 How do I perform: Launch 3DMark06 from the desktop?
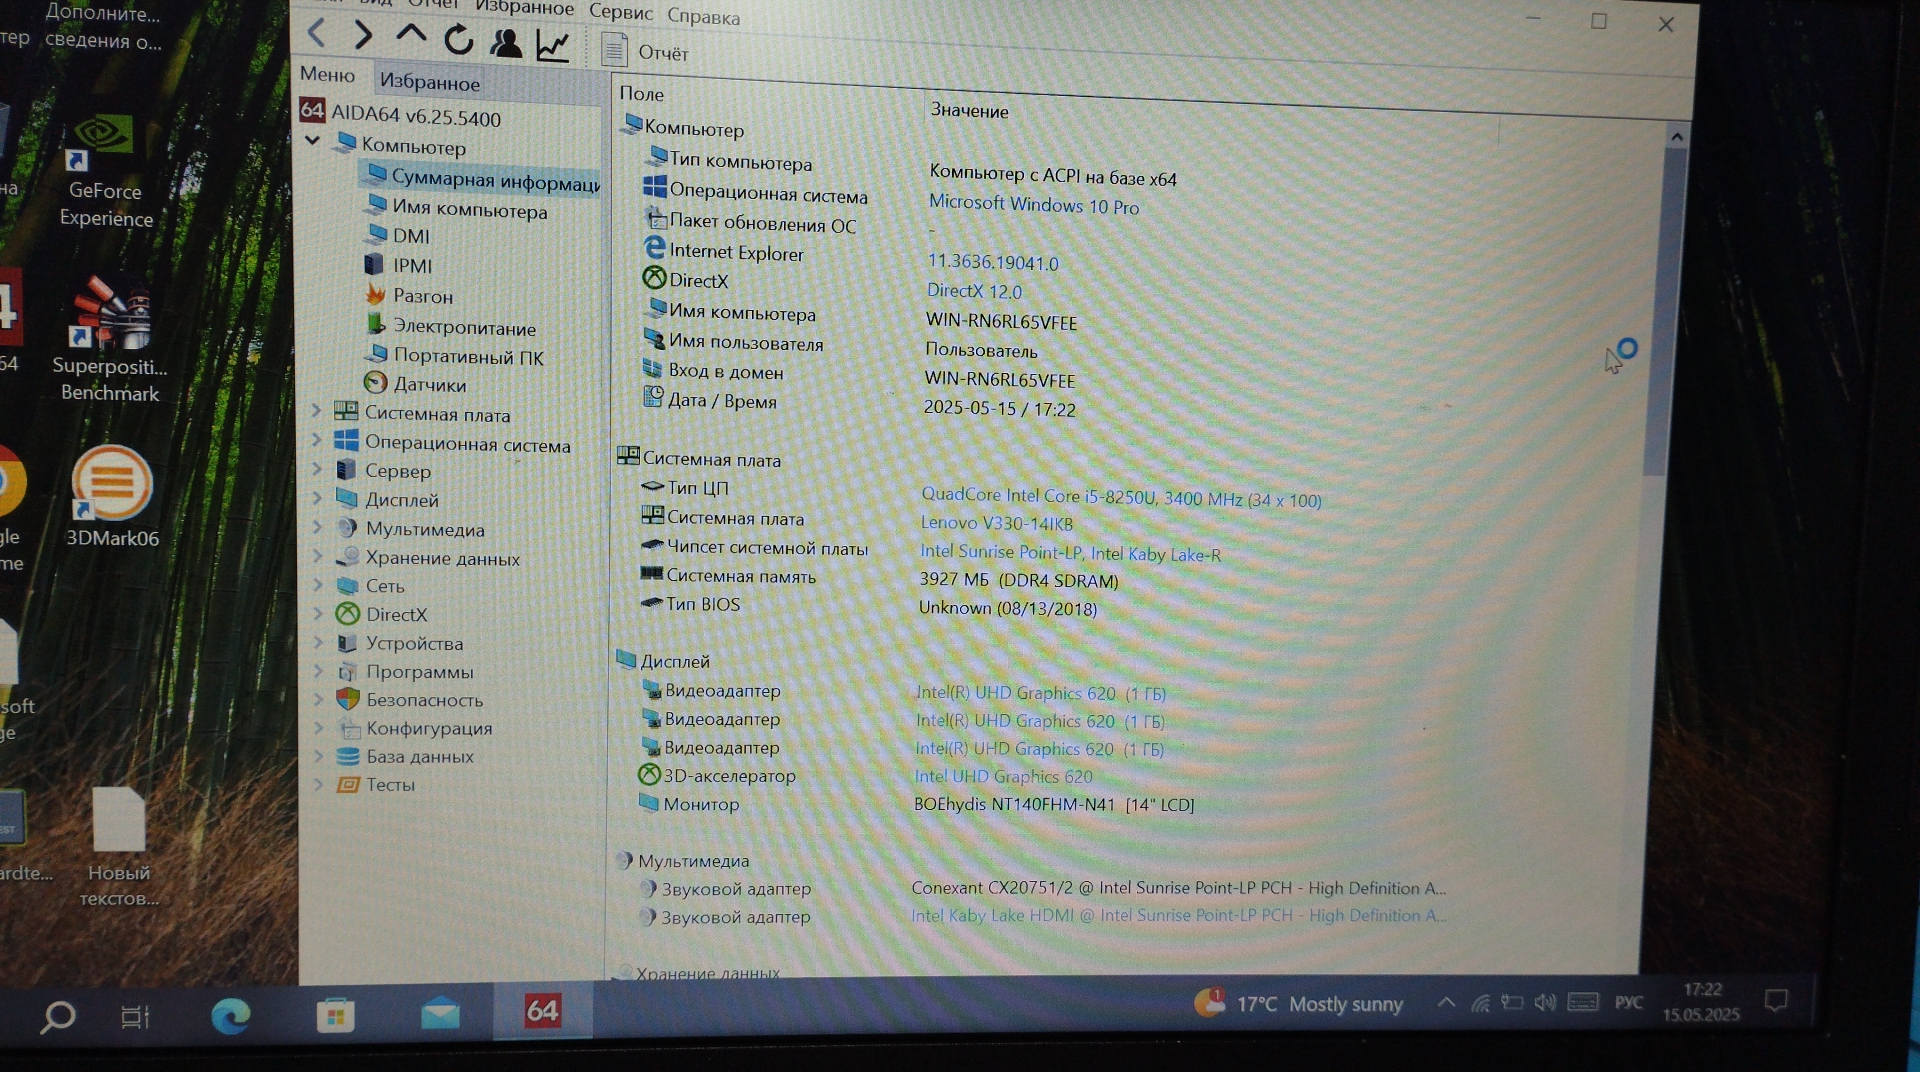pos(112,496)
